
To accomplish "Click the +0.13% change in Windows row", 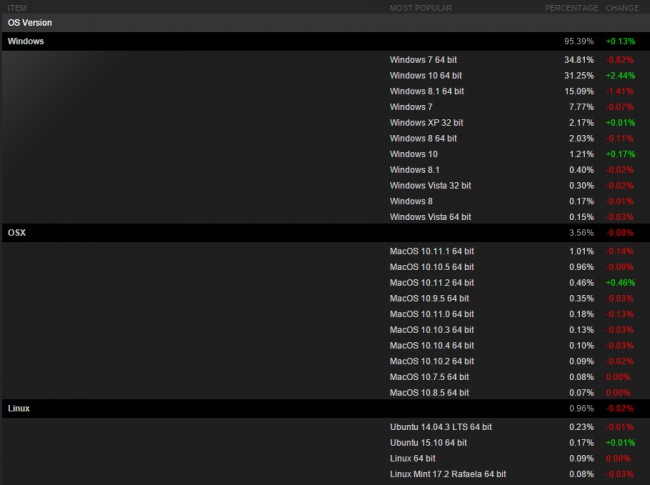I will pos(620,41).
